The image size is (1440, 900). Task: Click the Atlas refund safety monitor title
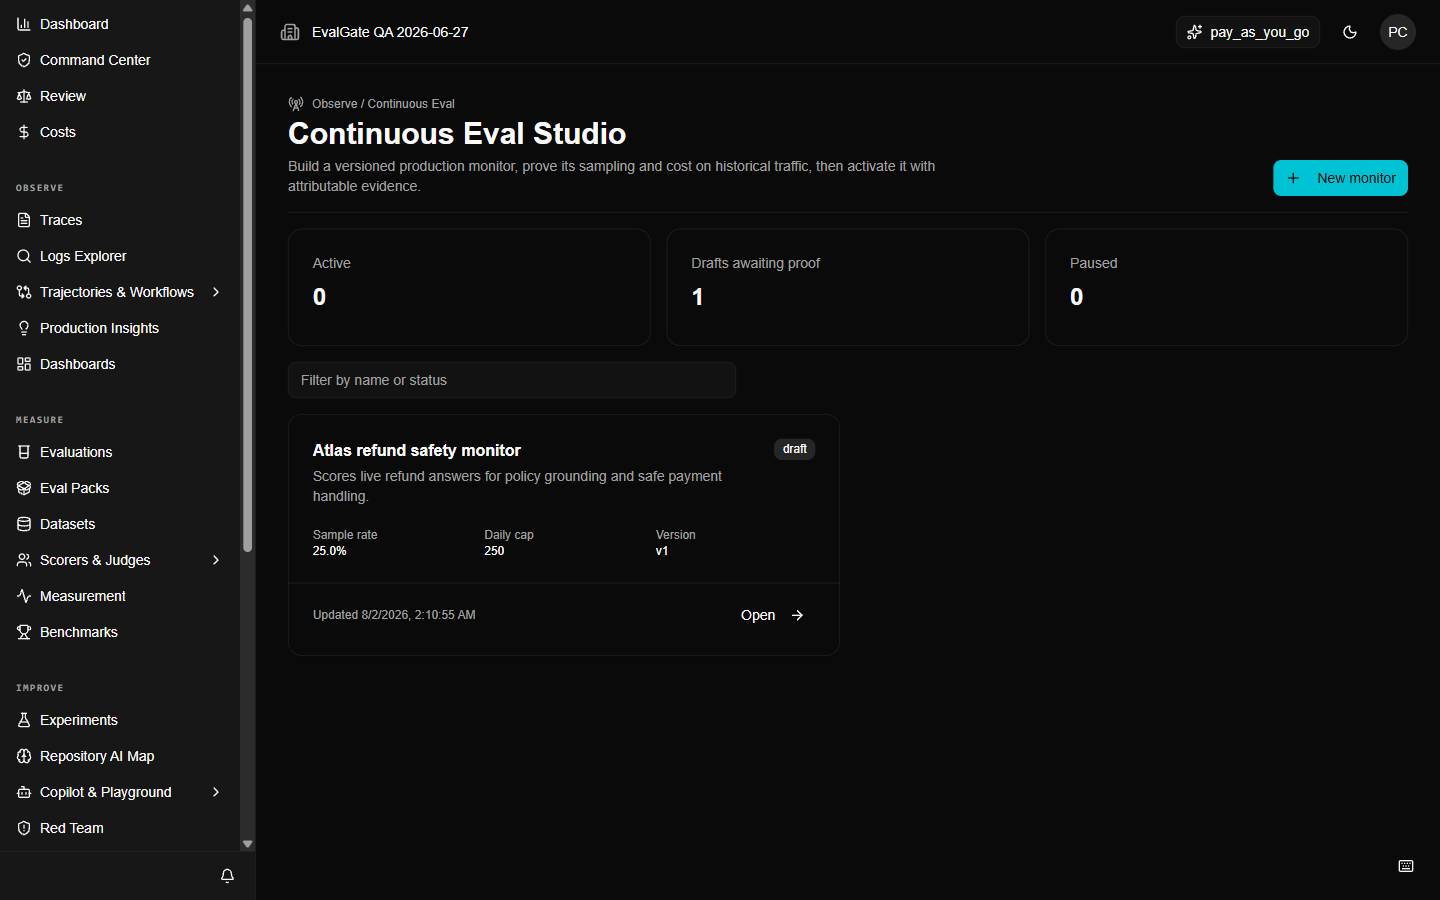tap(416, 450)
